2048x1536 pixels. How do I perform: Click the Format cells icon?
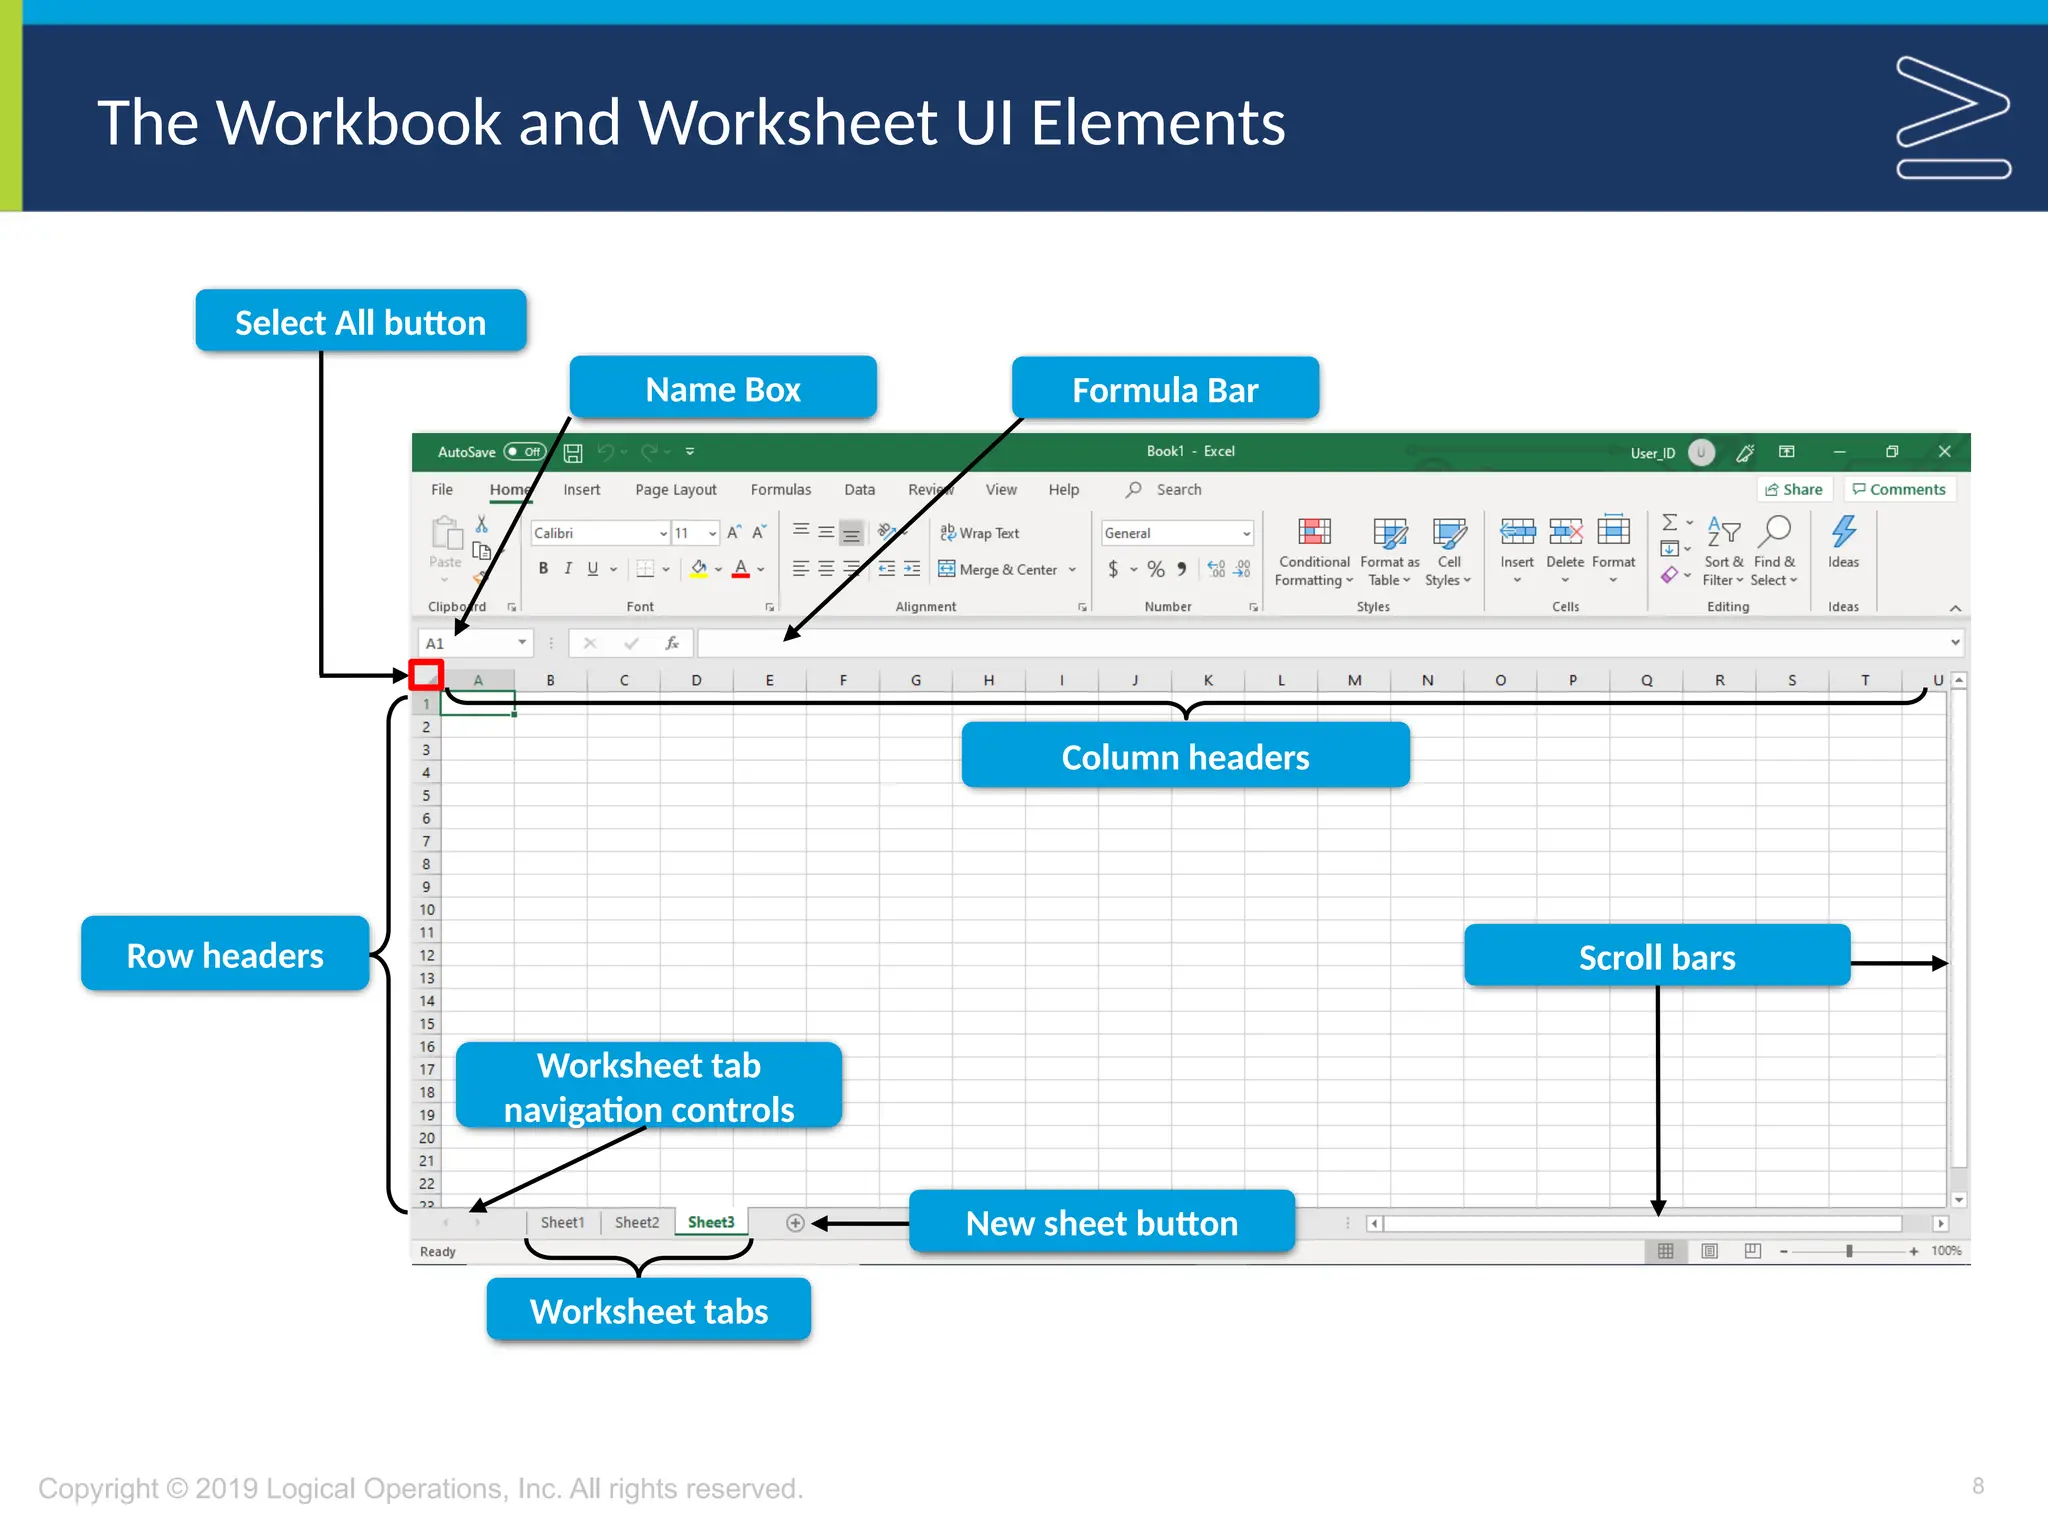coord(1613,530)
